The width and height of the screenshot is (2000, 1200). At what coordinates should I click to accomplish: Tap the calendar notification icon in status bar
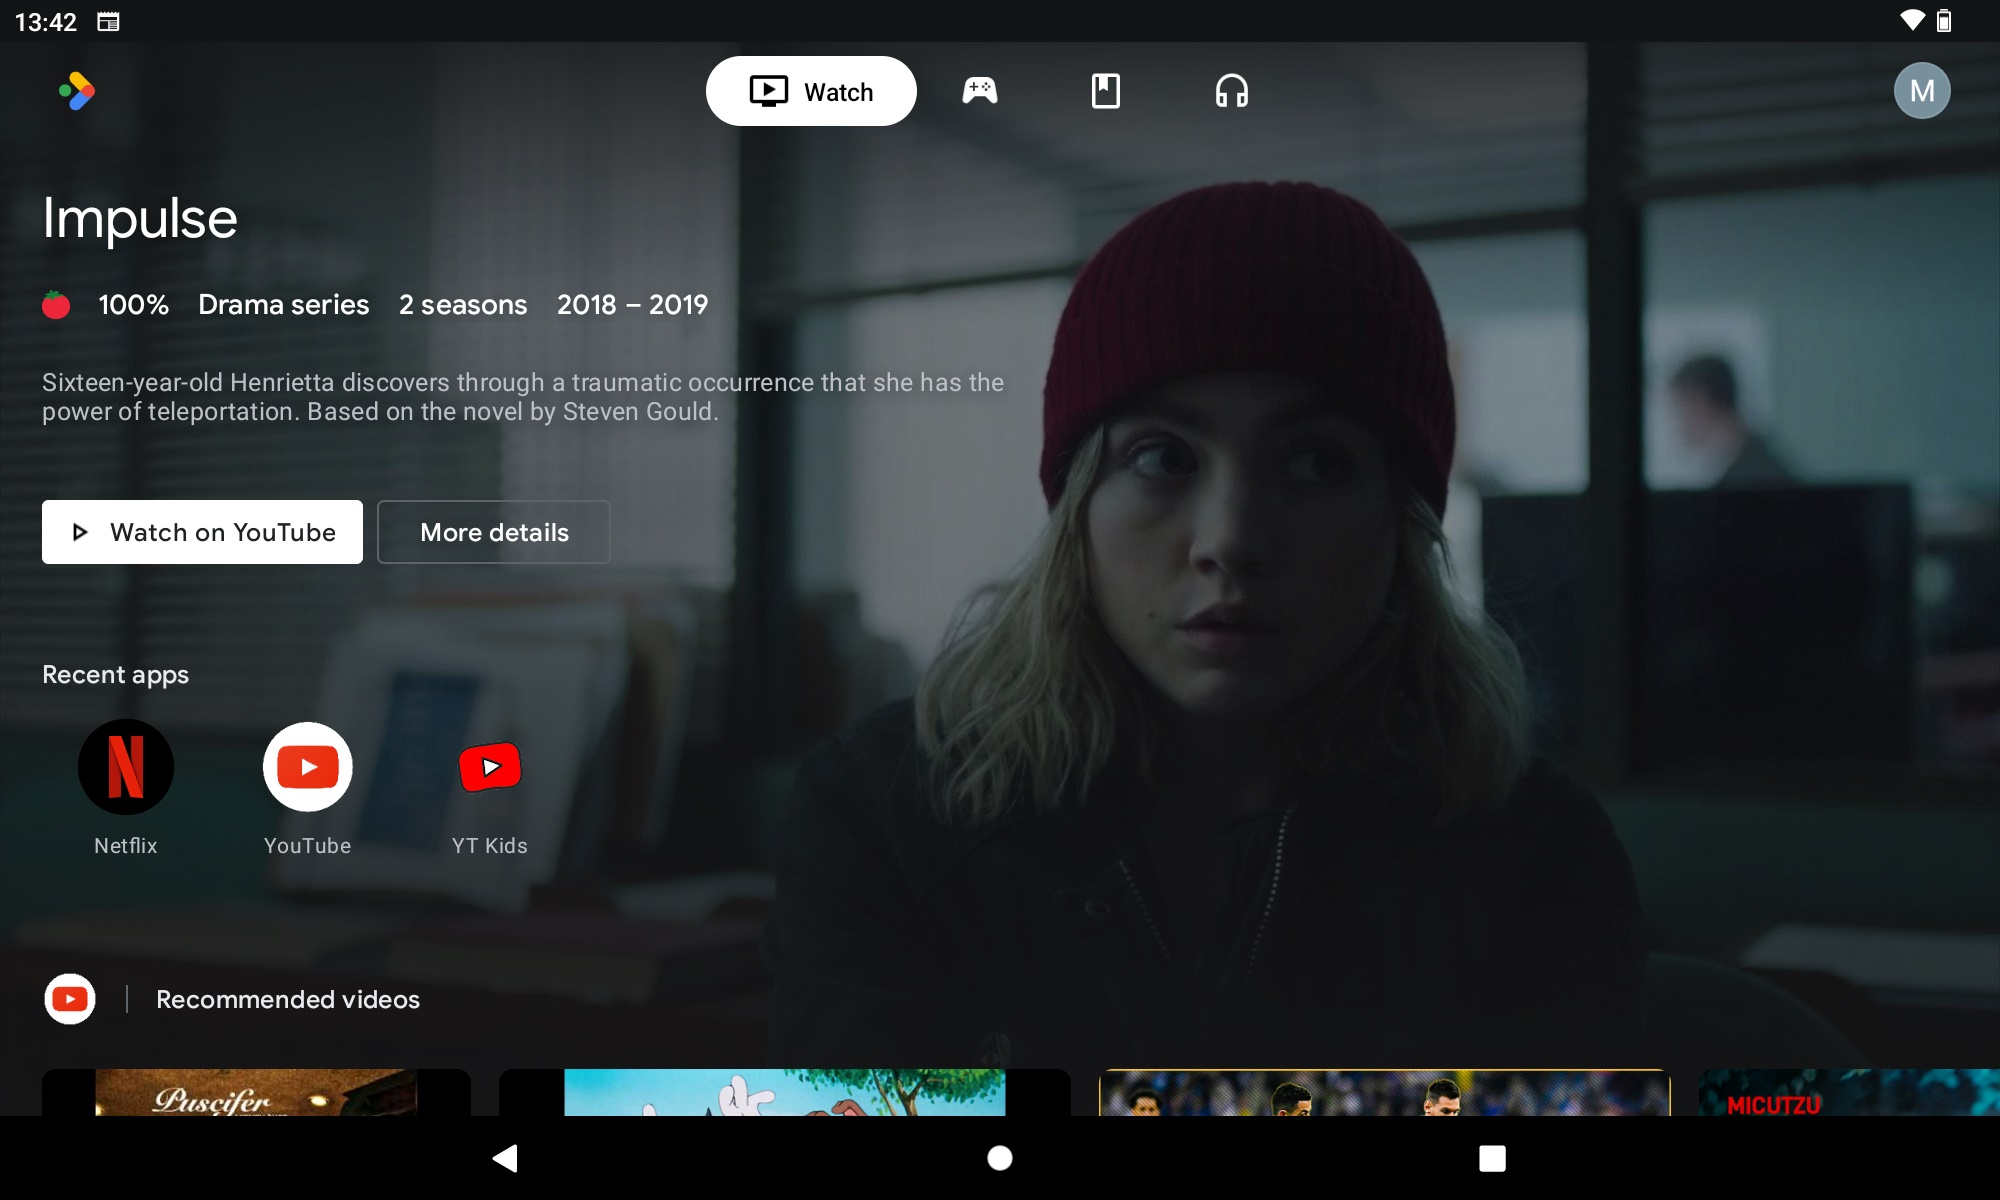[108, 21]
